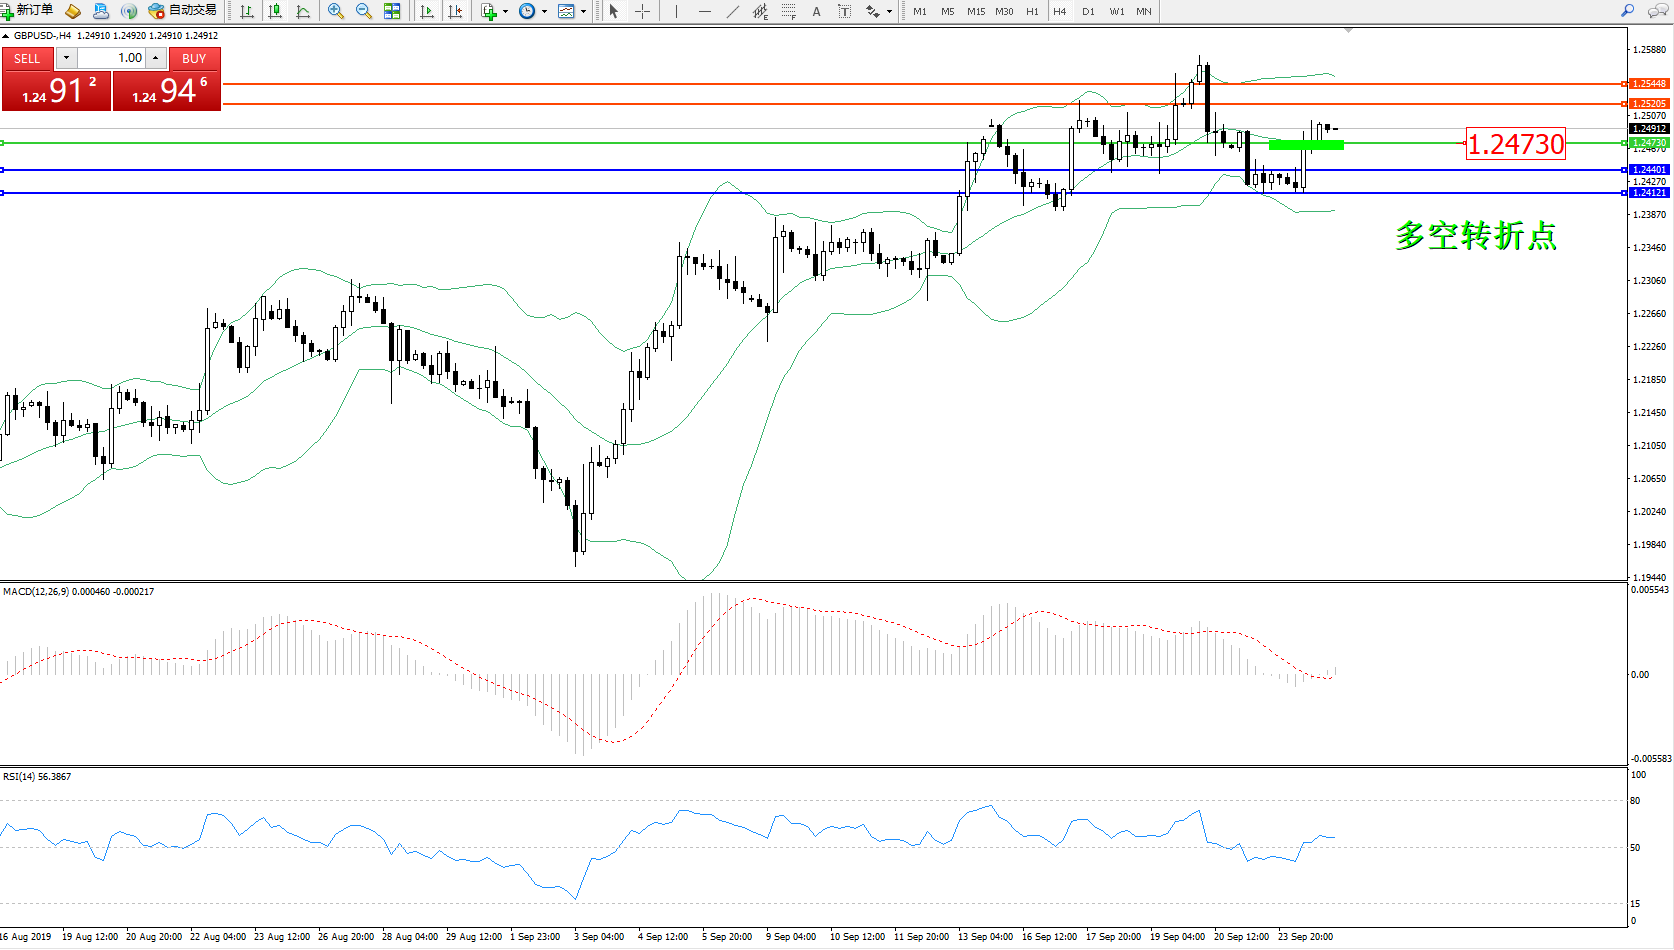Open a new order with 新订单
Image resolution: width=1674 pixels, height=950 pixels.
coord(28,11)
